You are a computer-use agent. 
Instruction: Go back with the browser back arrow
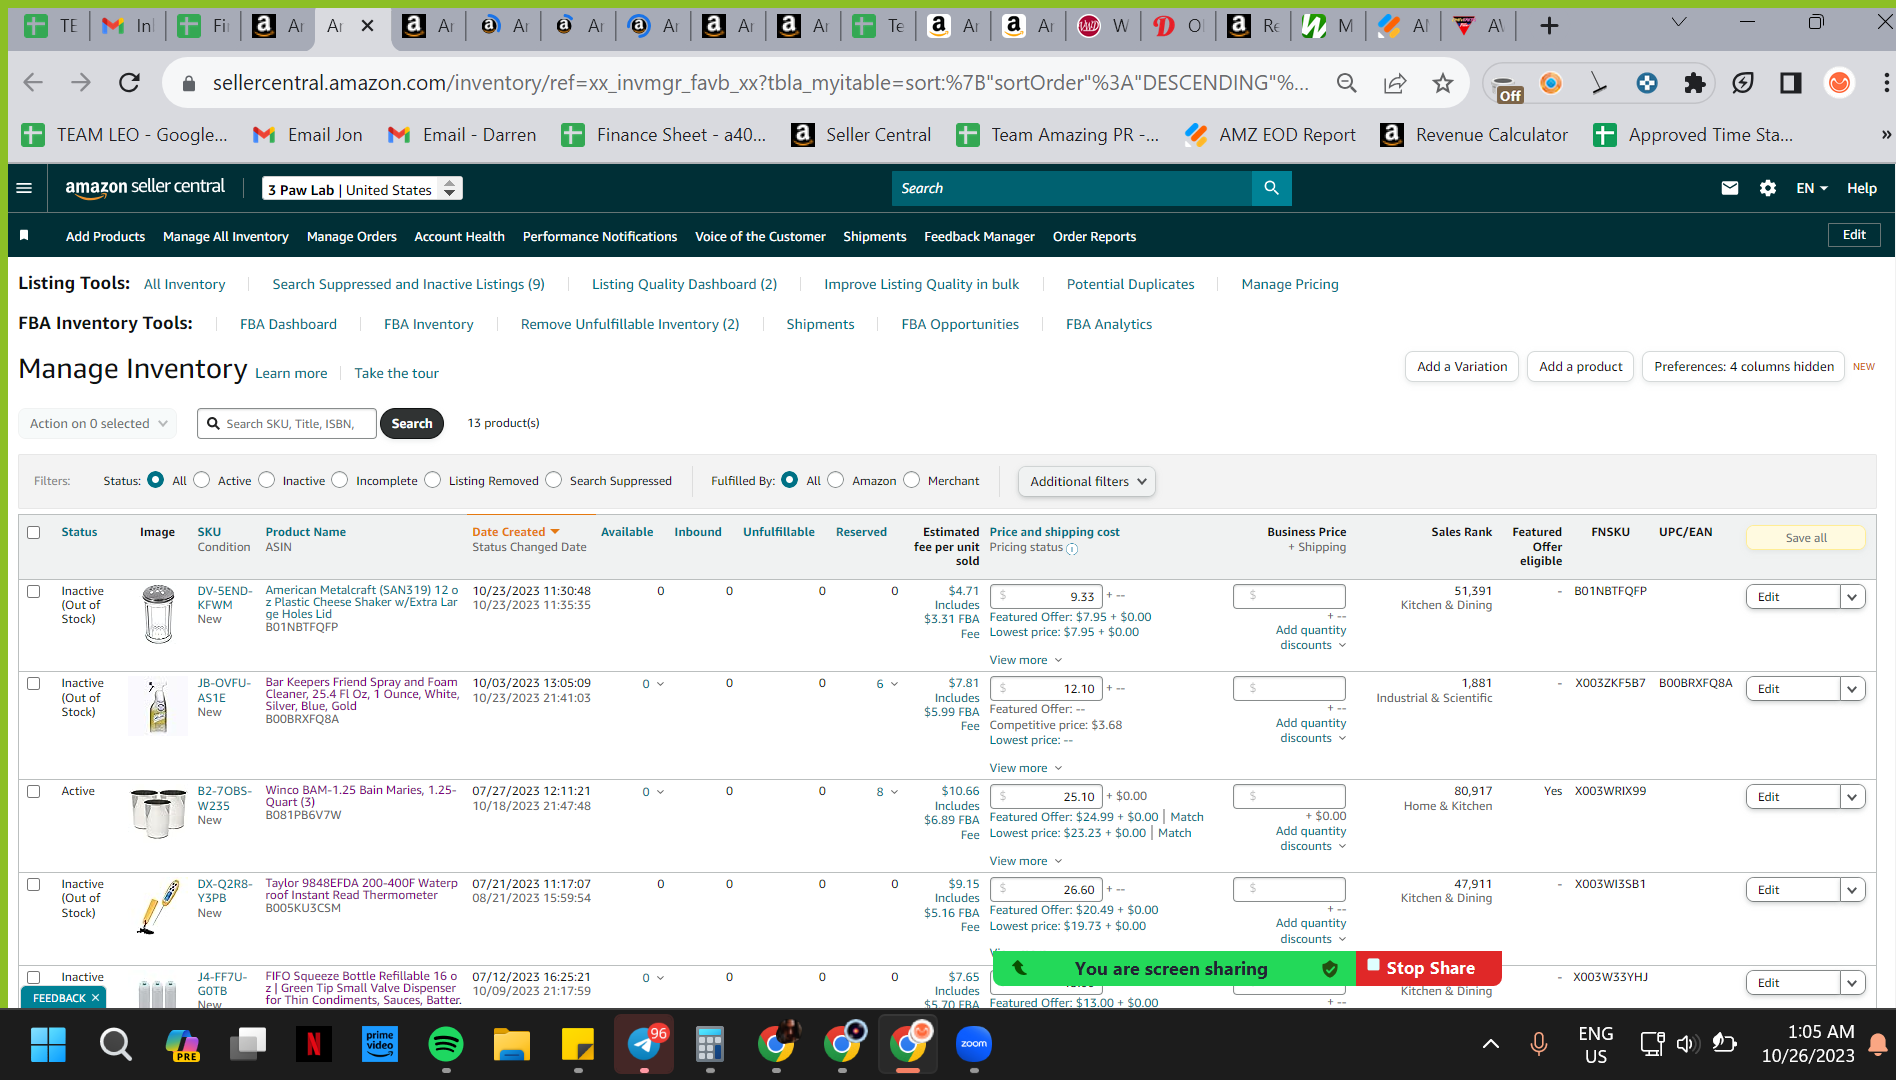tap(33, 83)
